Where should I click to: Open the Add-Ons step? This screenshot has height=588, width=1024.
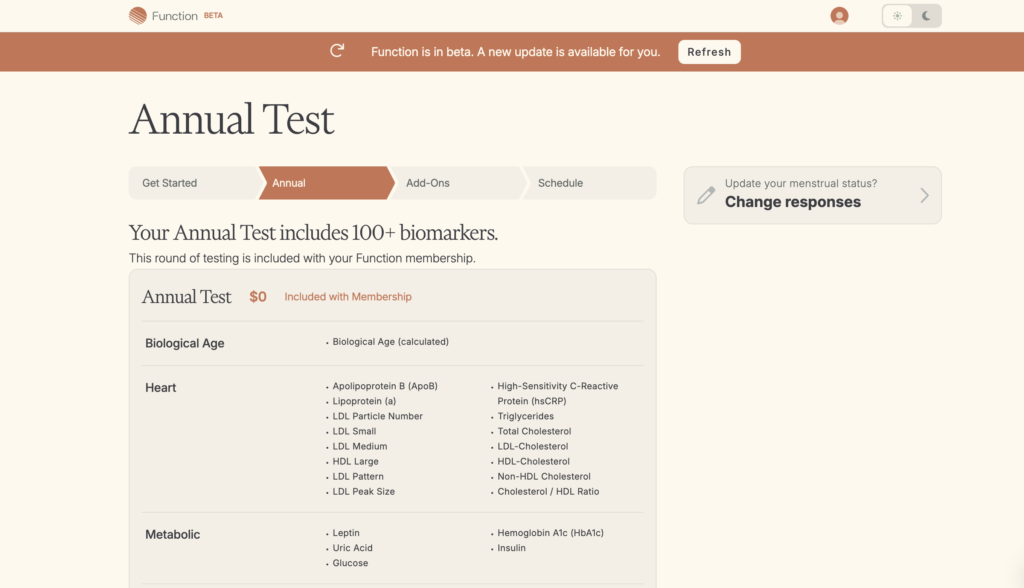(457, 183)
